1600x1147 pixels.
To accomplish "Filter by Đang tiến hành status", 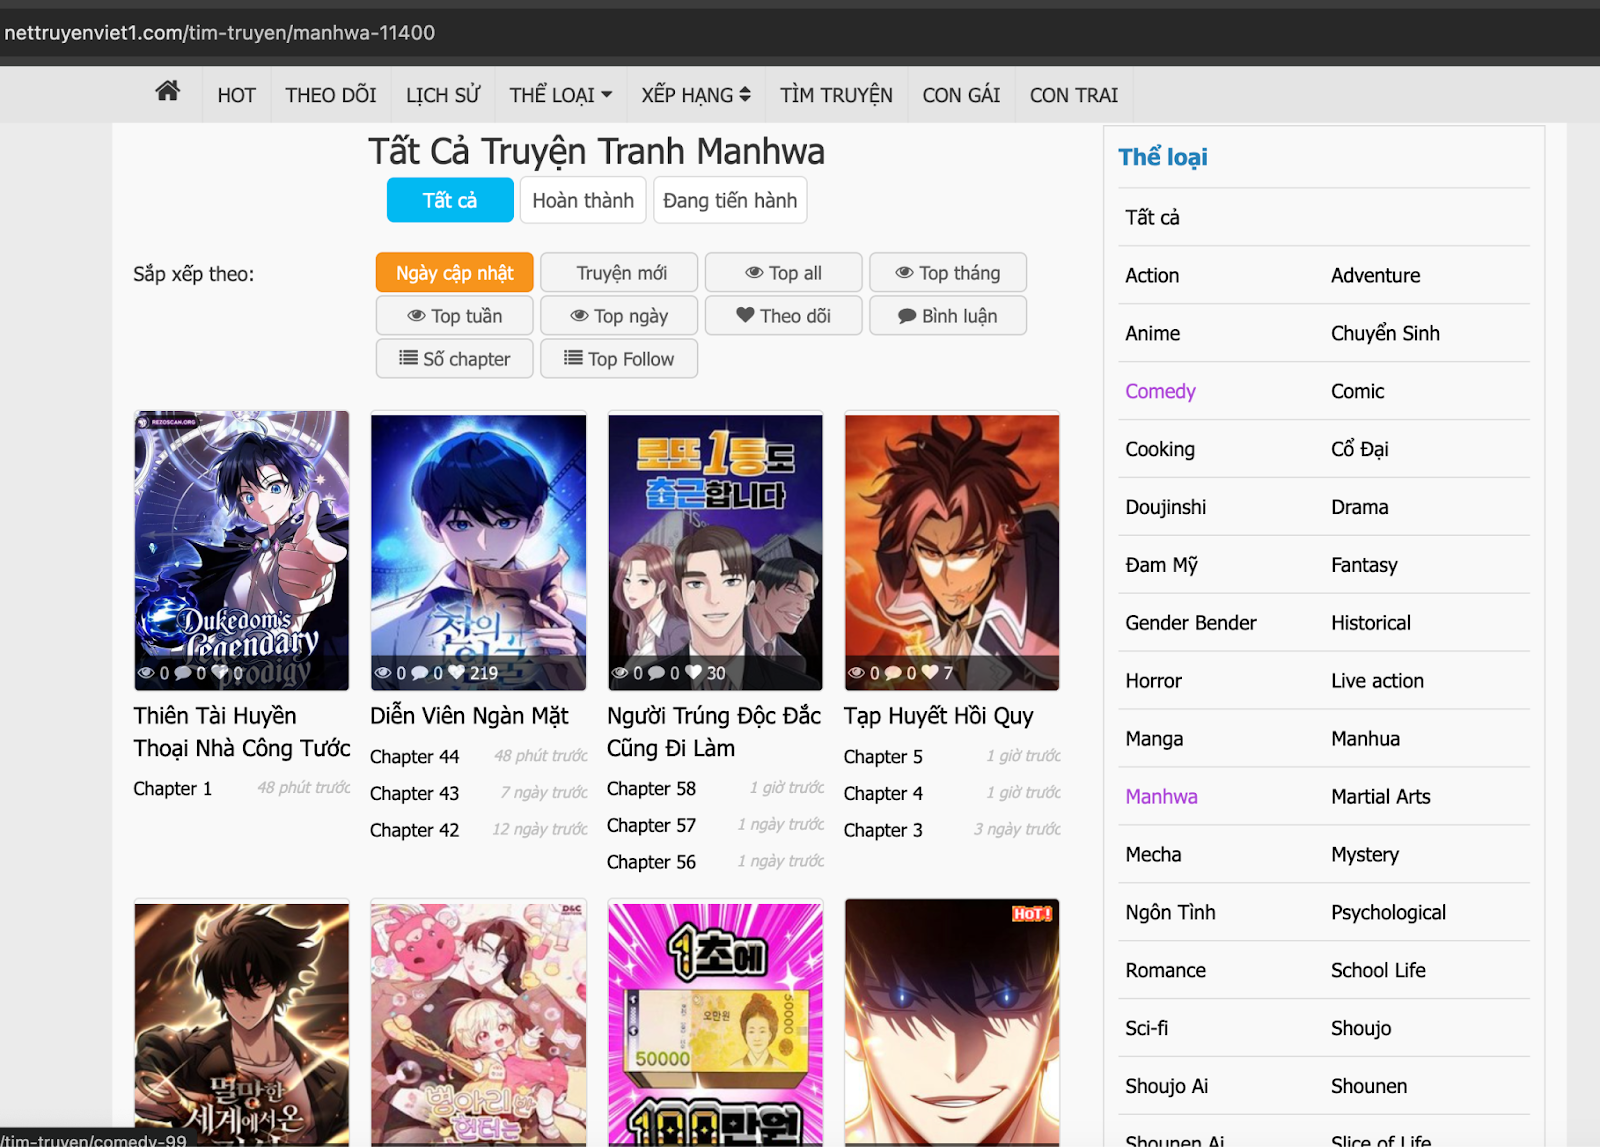I will coord(730,200).
